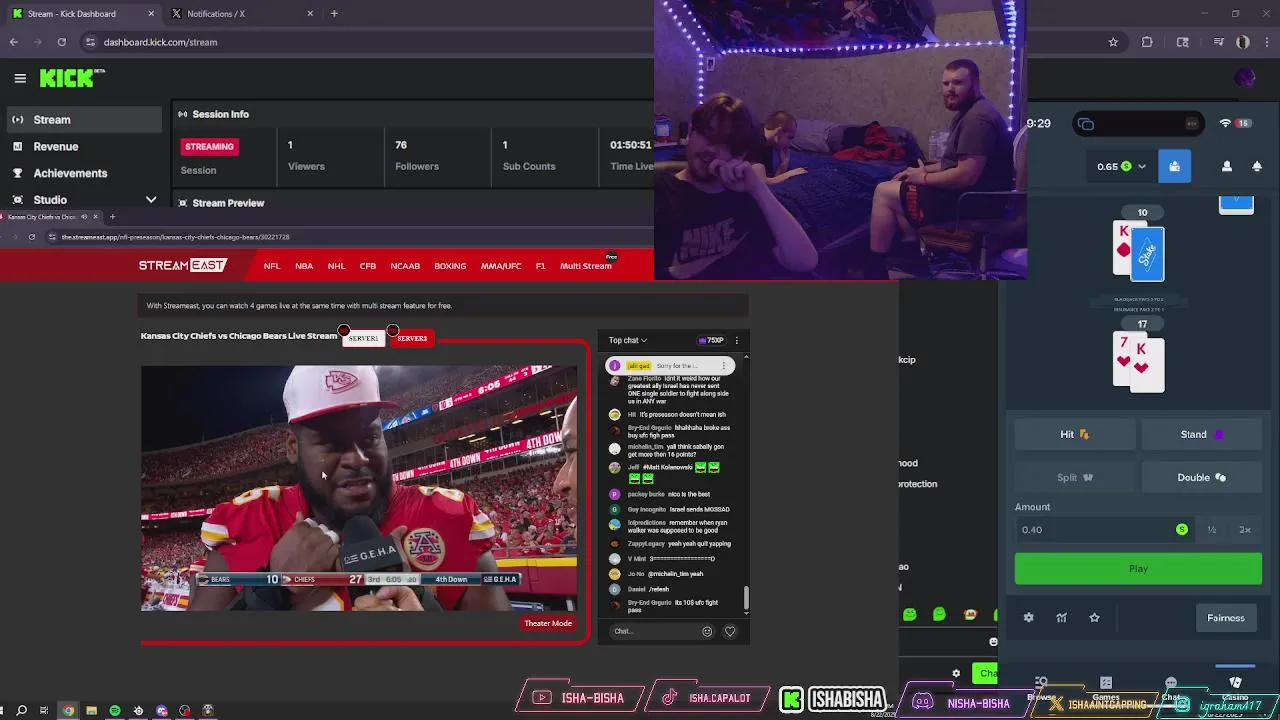The image size is (1280, 720).
Task: Open Multi Stream on StreamEast
Action: tap(586, 266)
